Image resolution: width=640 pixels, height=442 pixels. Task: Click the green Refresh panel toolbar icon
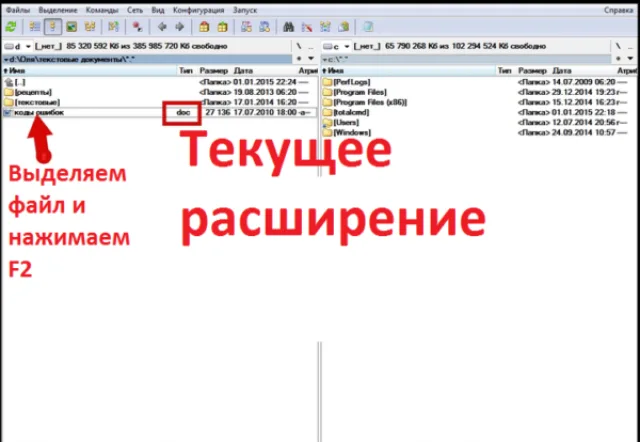(x=11, y=27)
